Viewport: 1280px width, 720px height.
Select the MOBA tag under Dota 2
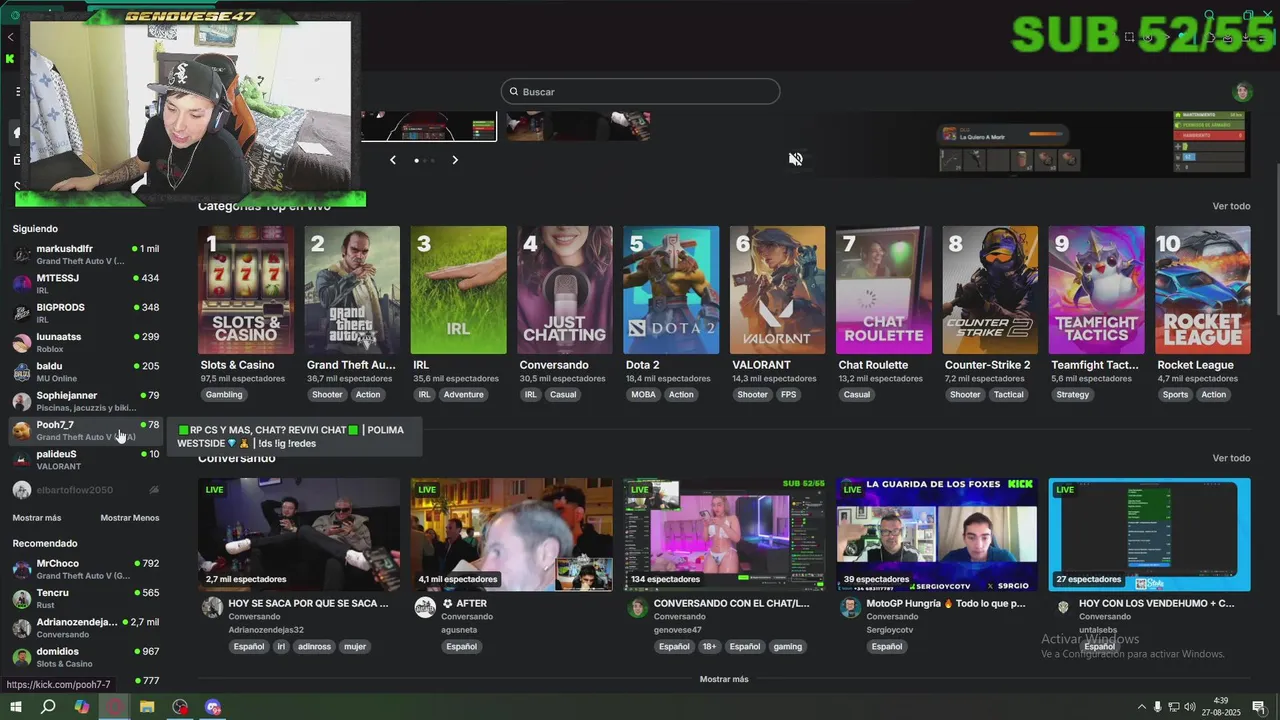click(643, 395)
